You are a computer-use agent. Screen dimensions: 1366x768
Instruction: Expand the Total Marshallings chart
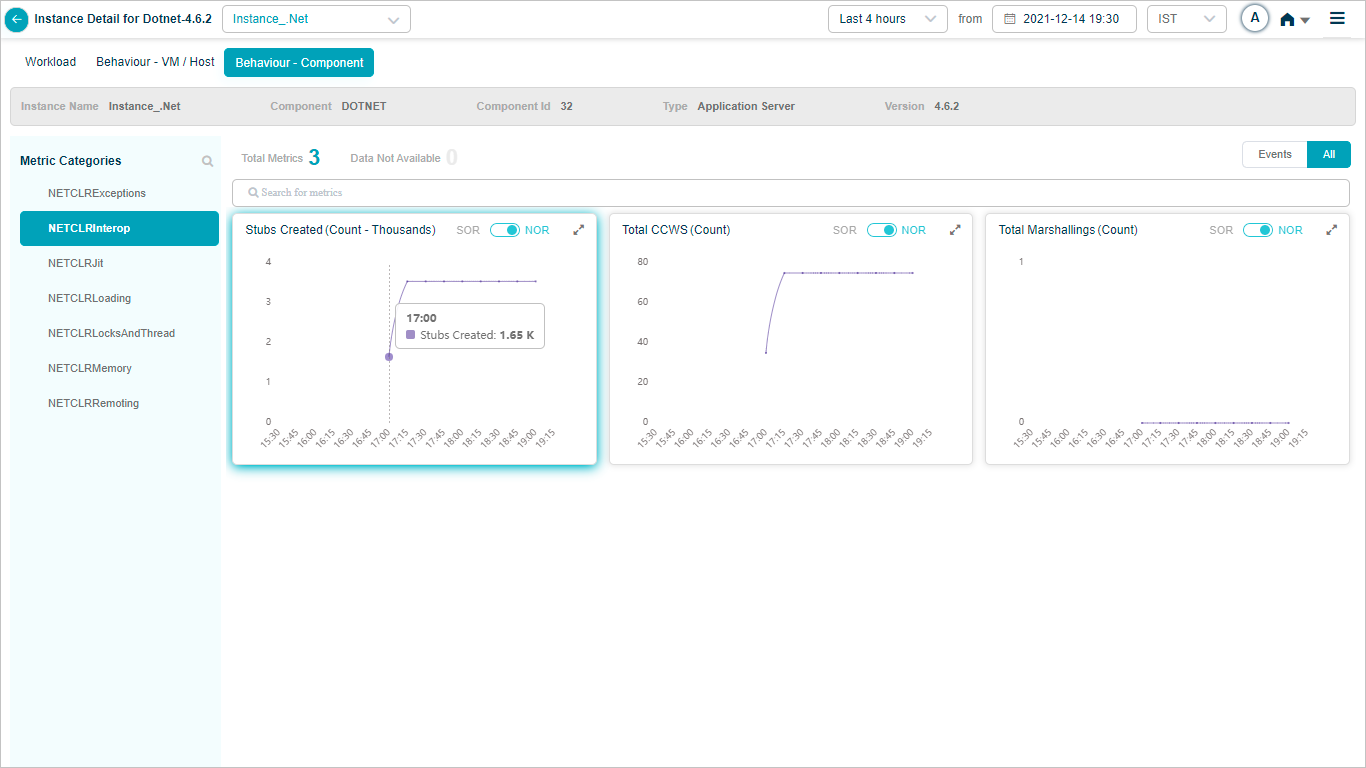pos(1331,230)
